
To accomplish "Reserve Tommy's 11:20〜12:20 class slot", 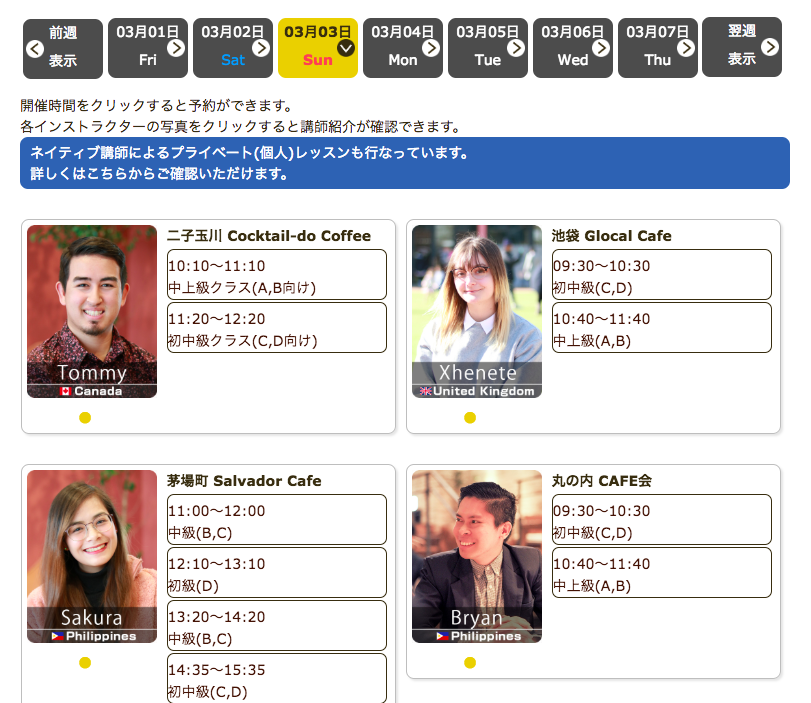I will pos(276,329).
